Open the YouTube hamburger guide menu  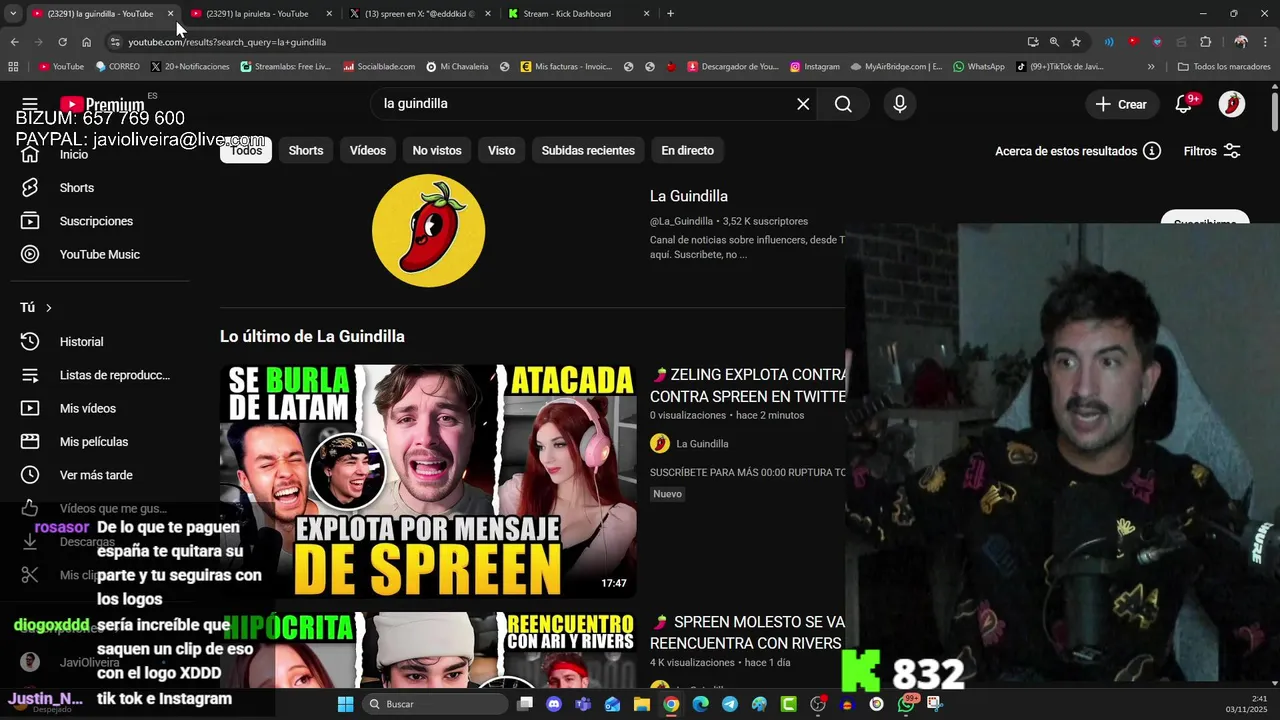pos(30,104)
